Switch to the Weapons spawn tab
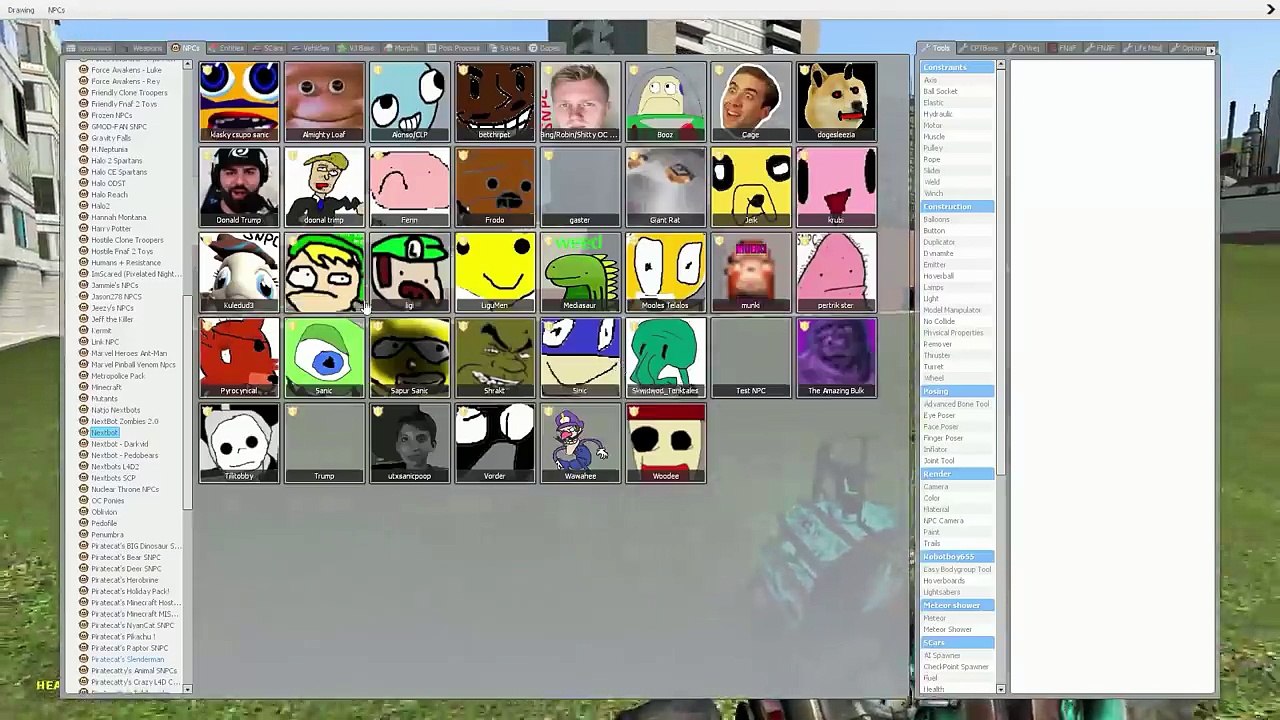The image size is (1280, 720). (142, 48)
